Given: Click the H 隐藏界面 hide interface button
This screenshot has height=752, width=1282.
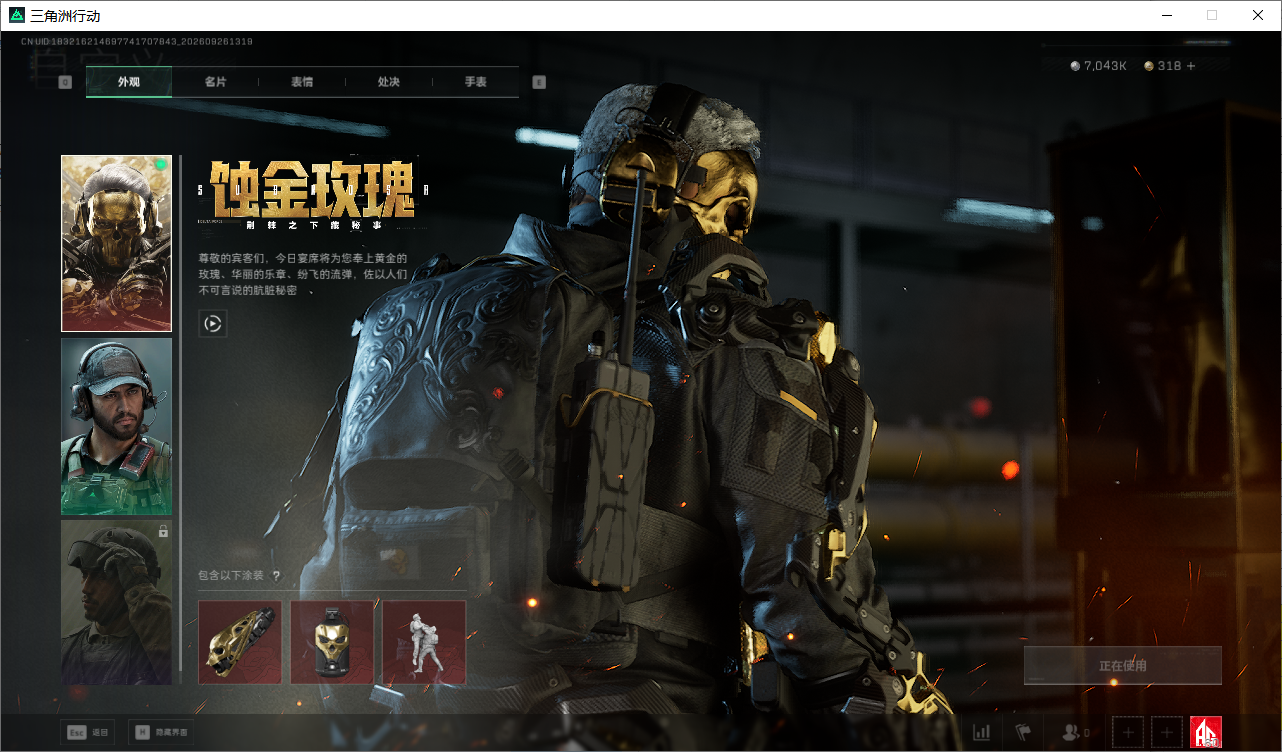Looking at the screenshot, I should [x=160, y=732].
